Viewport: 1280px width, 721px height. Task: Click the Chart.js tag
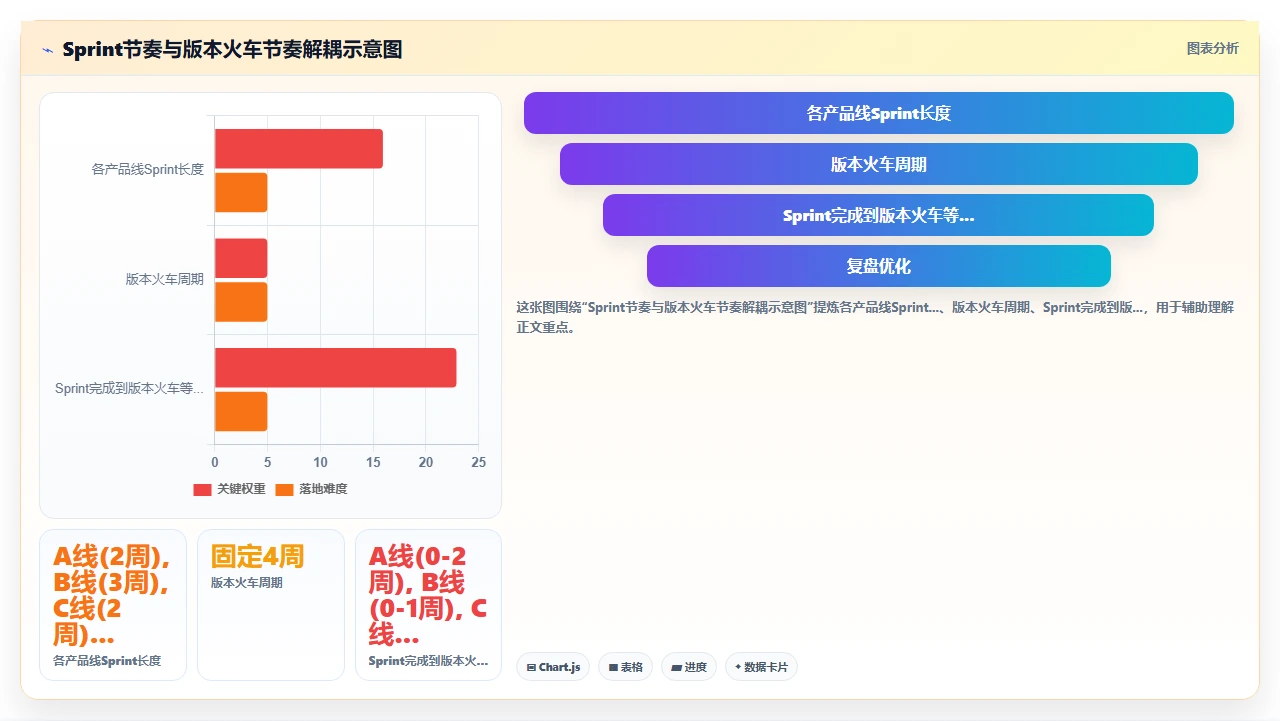point(553,667)
